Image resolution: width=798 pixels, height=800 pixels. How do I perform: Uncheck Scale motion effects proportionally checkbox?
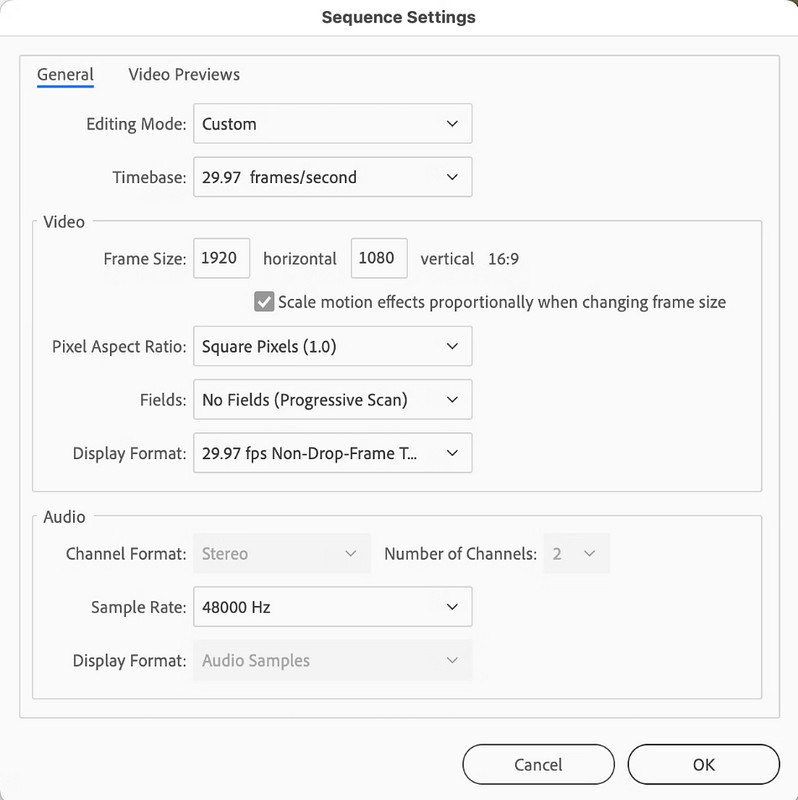point(264,302)
